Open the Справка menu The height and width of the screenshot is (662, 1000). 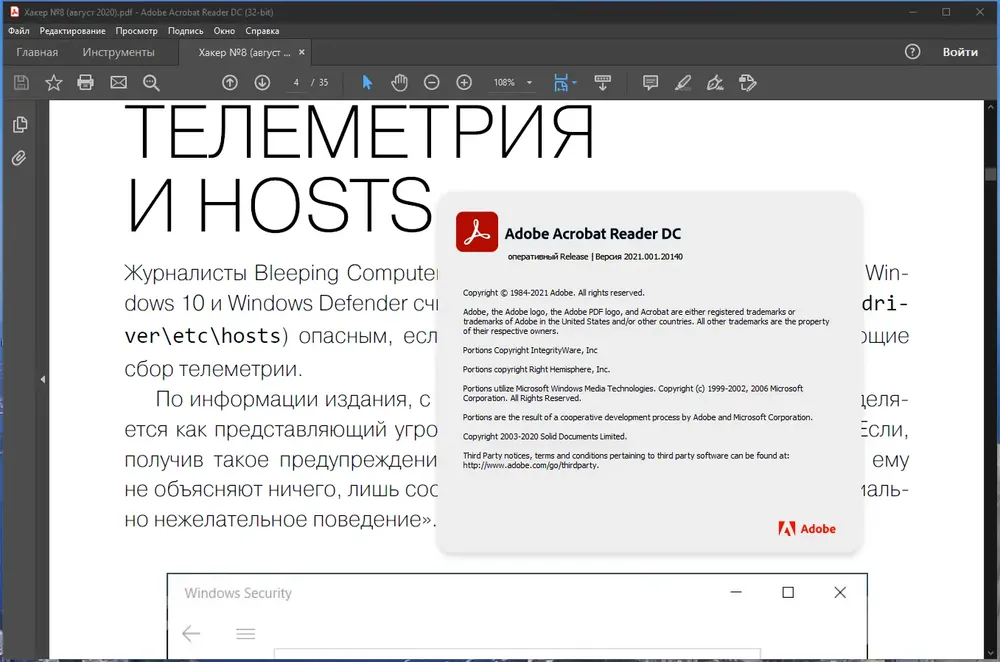click(x=262, y=31)
